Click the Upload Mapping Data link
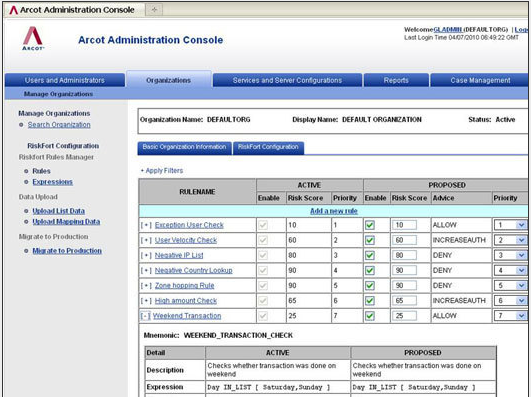Screen dimensions: 531x397 [x=66, y=222]
